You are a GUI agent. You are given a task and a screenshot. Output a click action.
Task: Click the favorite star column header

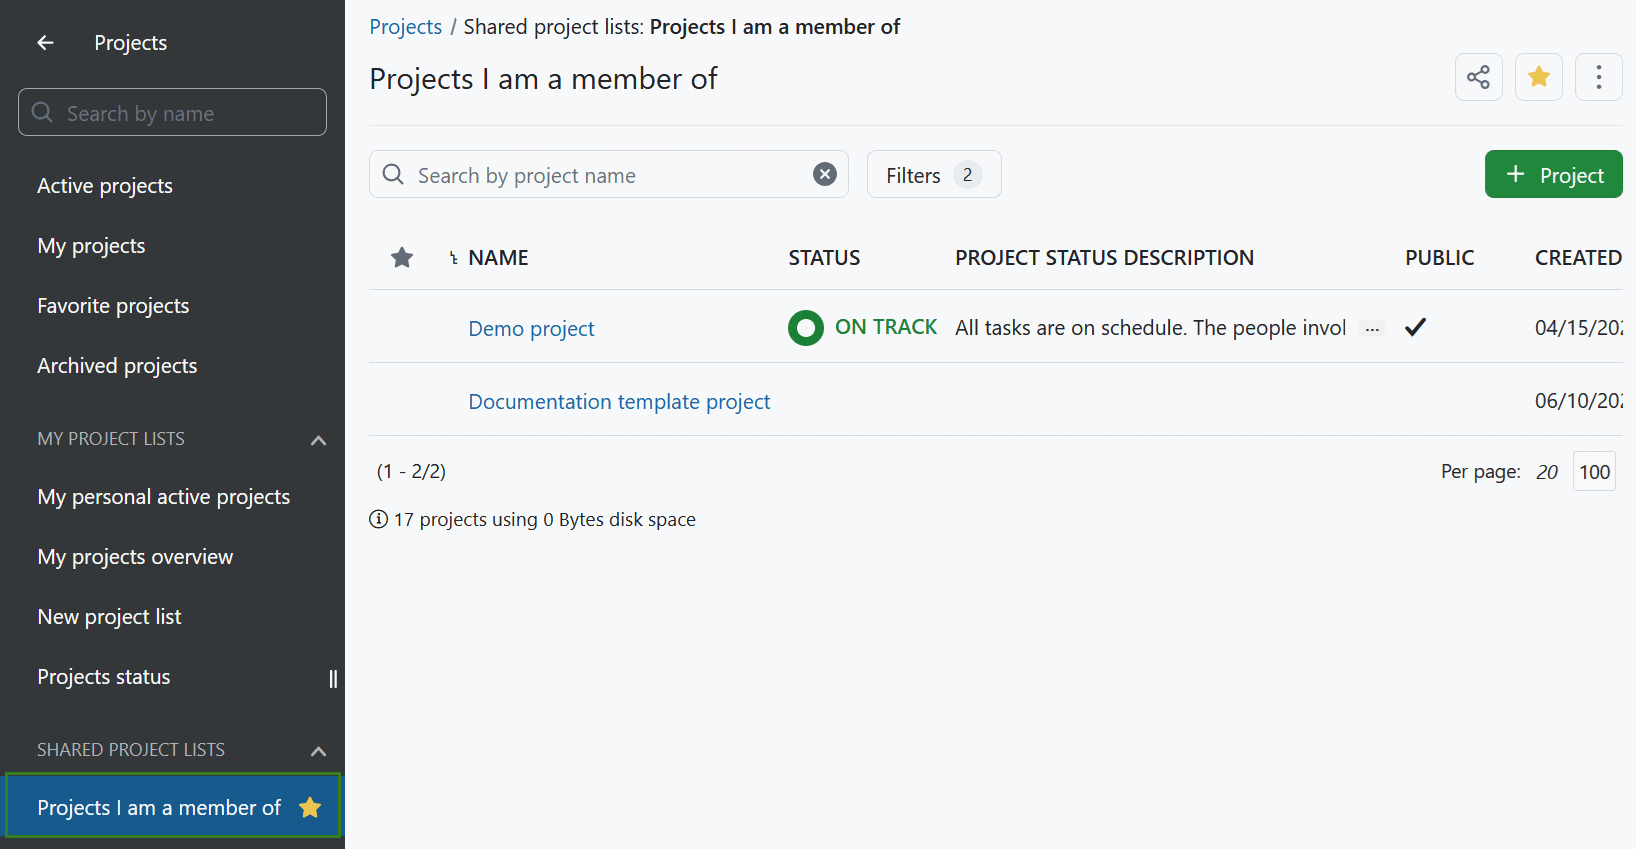tap(402, 258)
